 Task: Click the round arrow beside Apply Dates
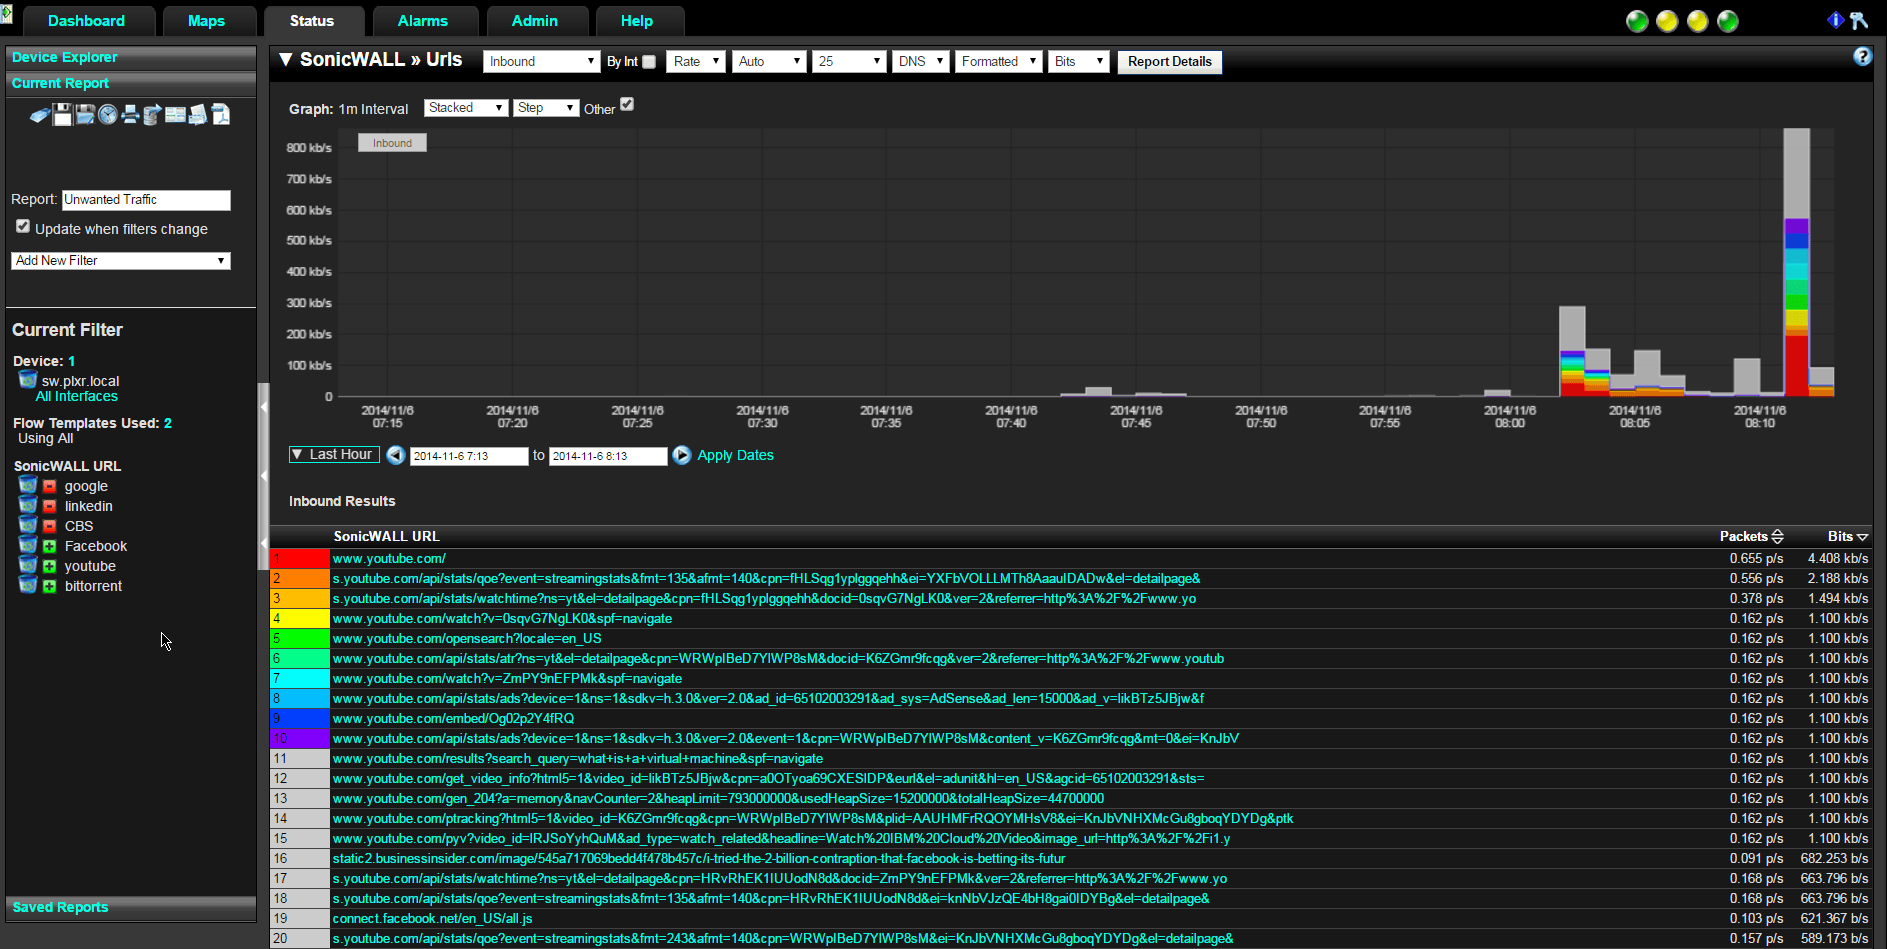682,455
